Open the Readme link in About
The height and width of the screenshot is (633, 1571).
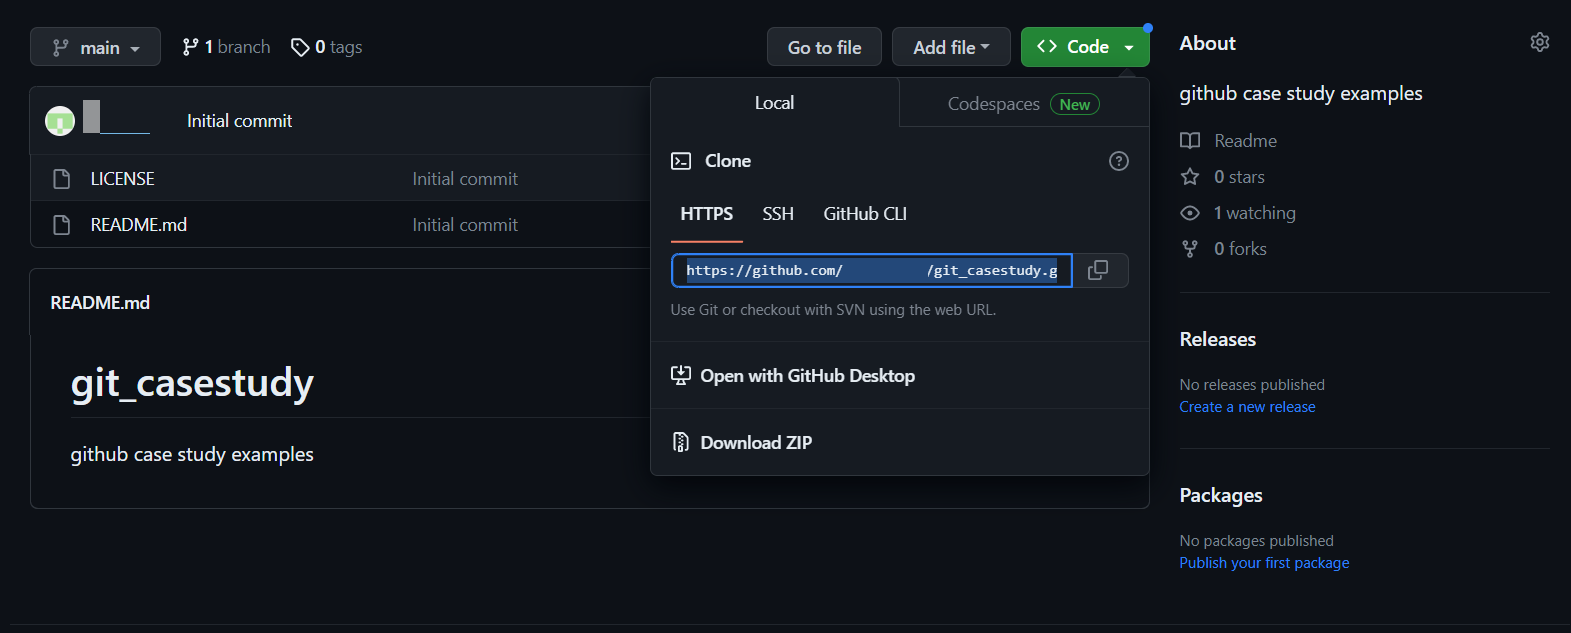tap(1245, 141)
